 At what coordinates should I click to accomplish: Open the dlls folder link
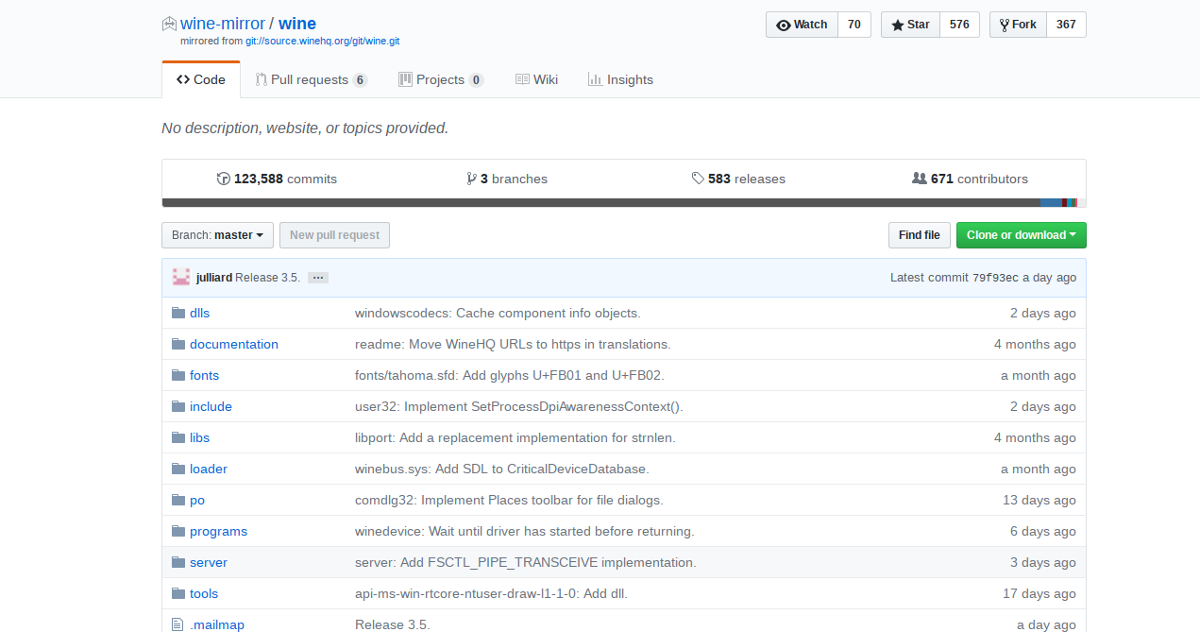[200, 313]
